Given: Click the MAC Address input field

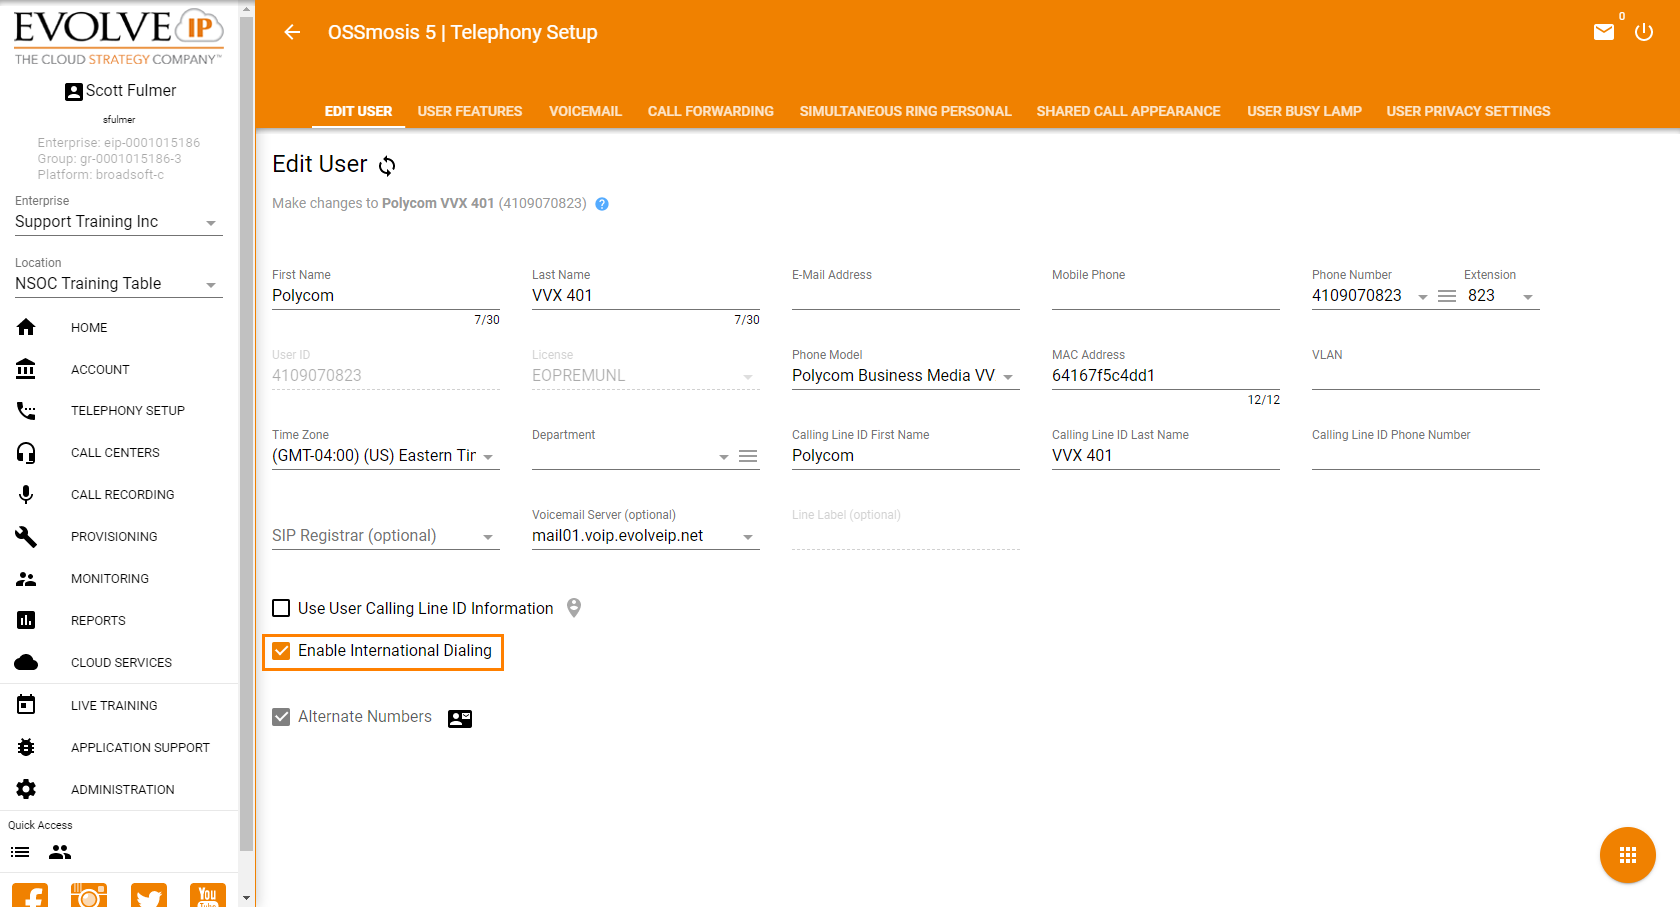Looking at the screenshot, I should [x=1165, y=376].
